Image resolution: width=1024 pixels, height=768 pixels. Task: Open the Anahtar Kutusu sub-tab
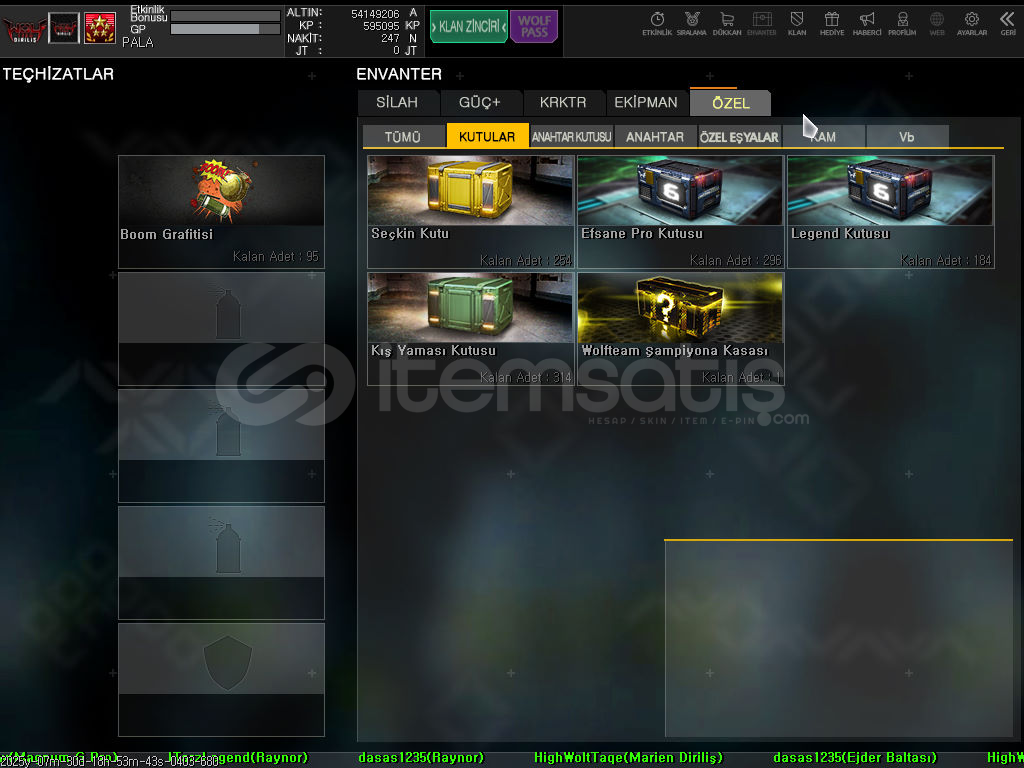(x=571, y=136)
